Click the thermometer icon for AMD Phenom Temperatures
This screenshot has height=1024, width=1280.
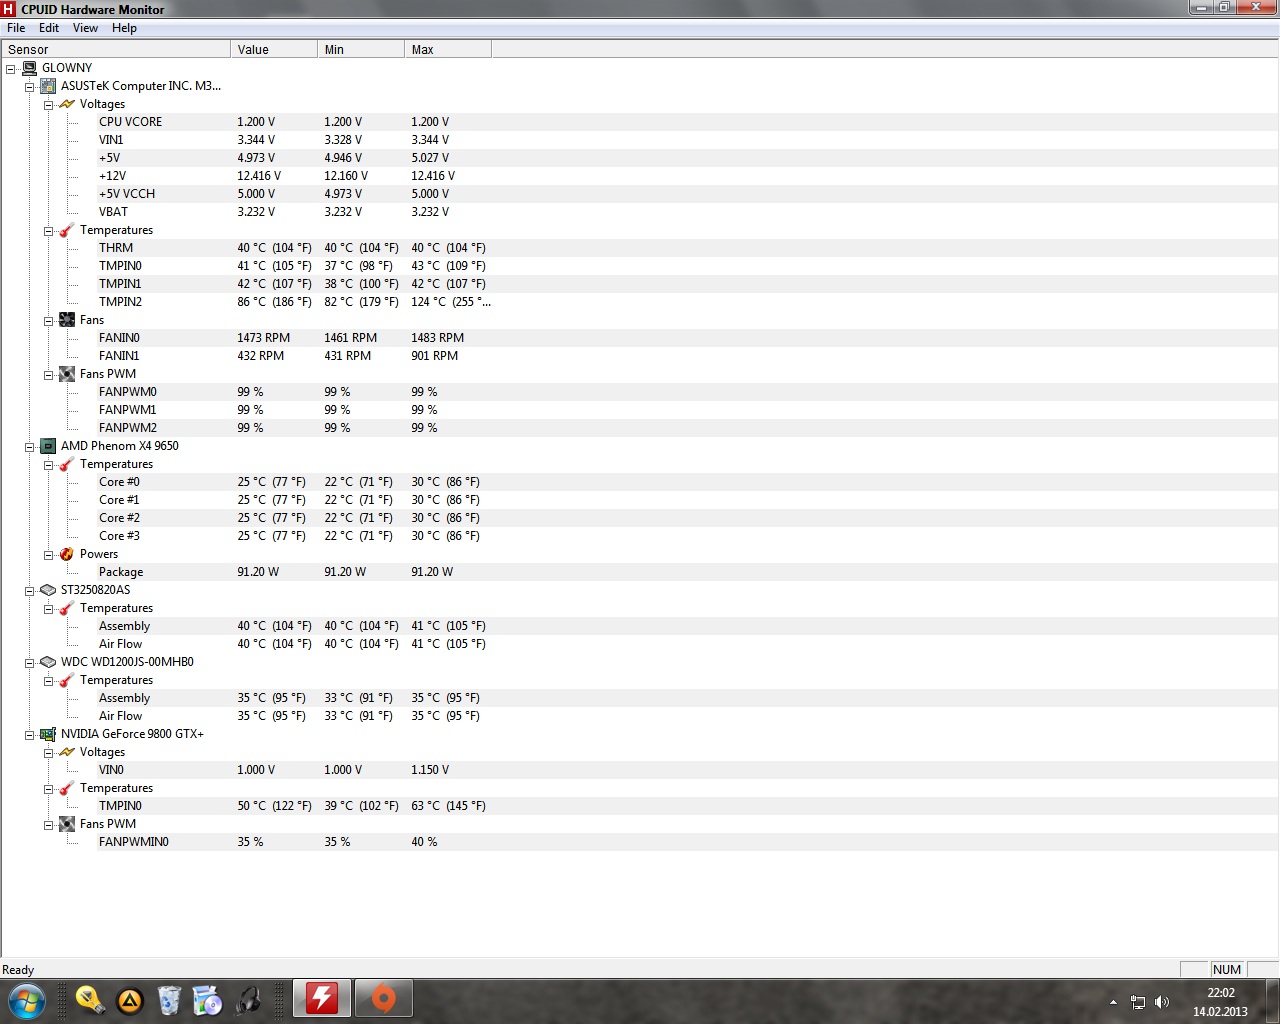click(67, 464)
